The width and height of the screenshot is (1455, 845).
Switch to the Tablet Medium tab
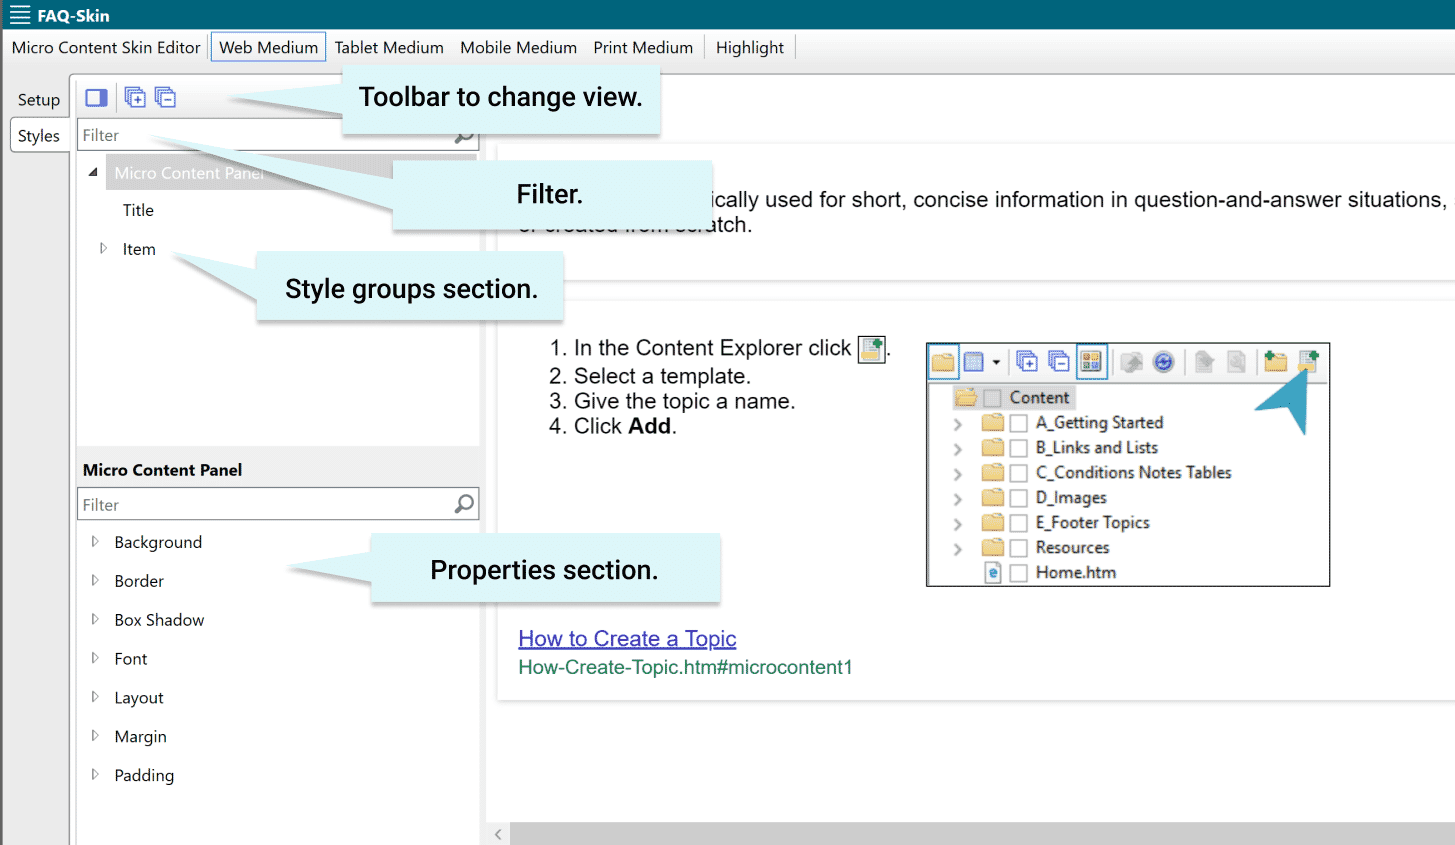[x=389, y=47]
